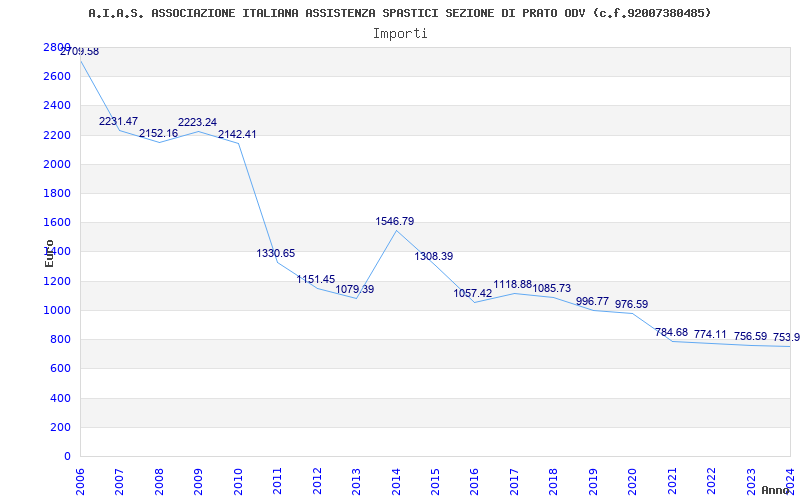This screenshot has width=800, height=500.
Task: Select year 2007 on the x-axis
Action: point(119,482)
